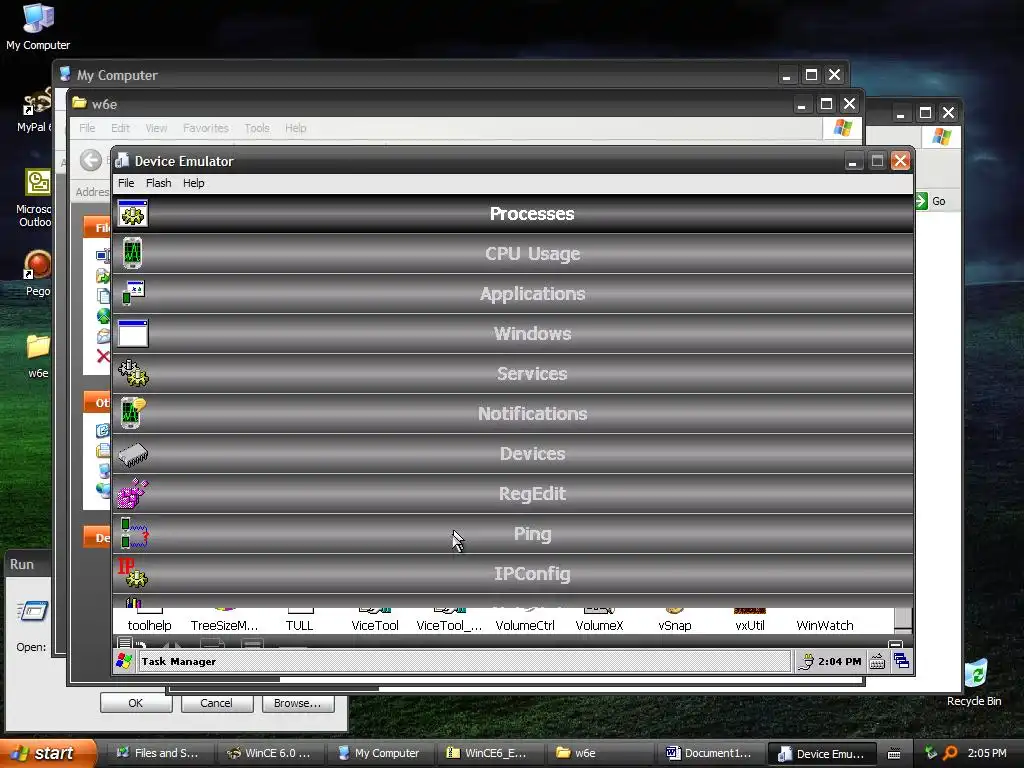Select the Ping text label
This screenshot has height=768, width=1024.
[x=532, y=534]
